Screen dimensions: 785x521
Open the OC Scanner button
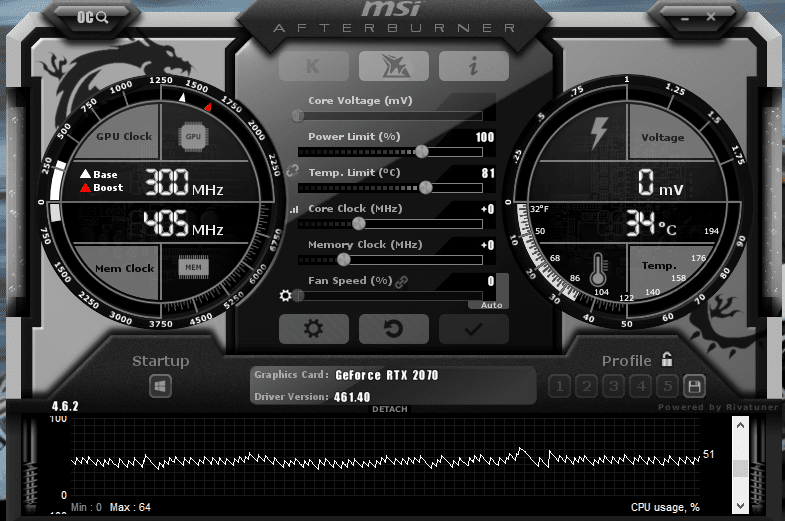tap(92, 18)
